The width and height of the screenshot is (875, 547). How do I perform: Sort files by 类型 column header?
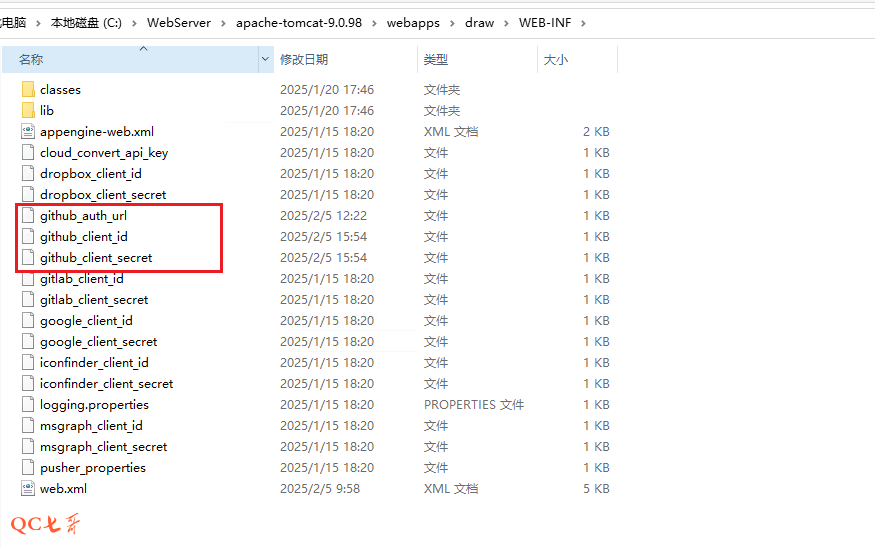point(436,60)
